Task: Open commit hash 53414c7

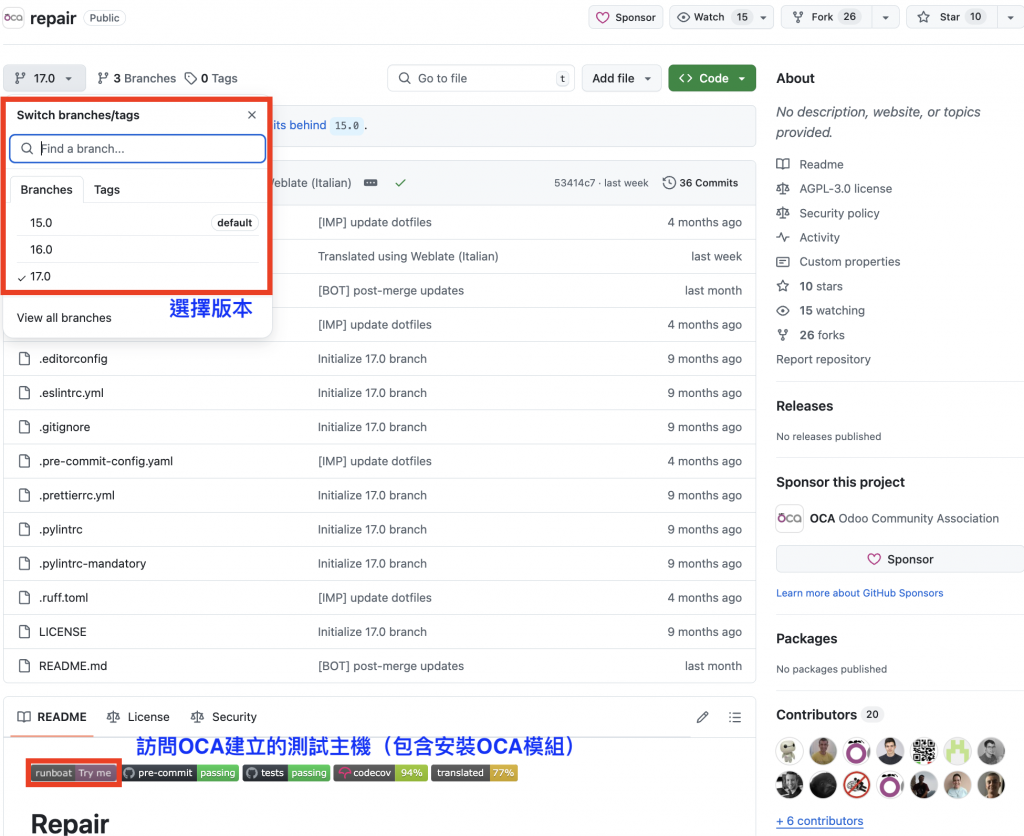Action: click(575, 183)
